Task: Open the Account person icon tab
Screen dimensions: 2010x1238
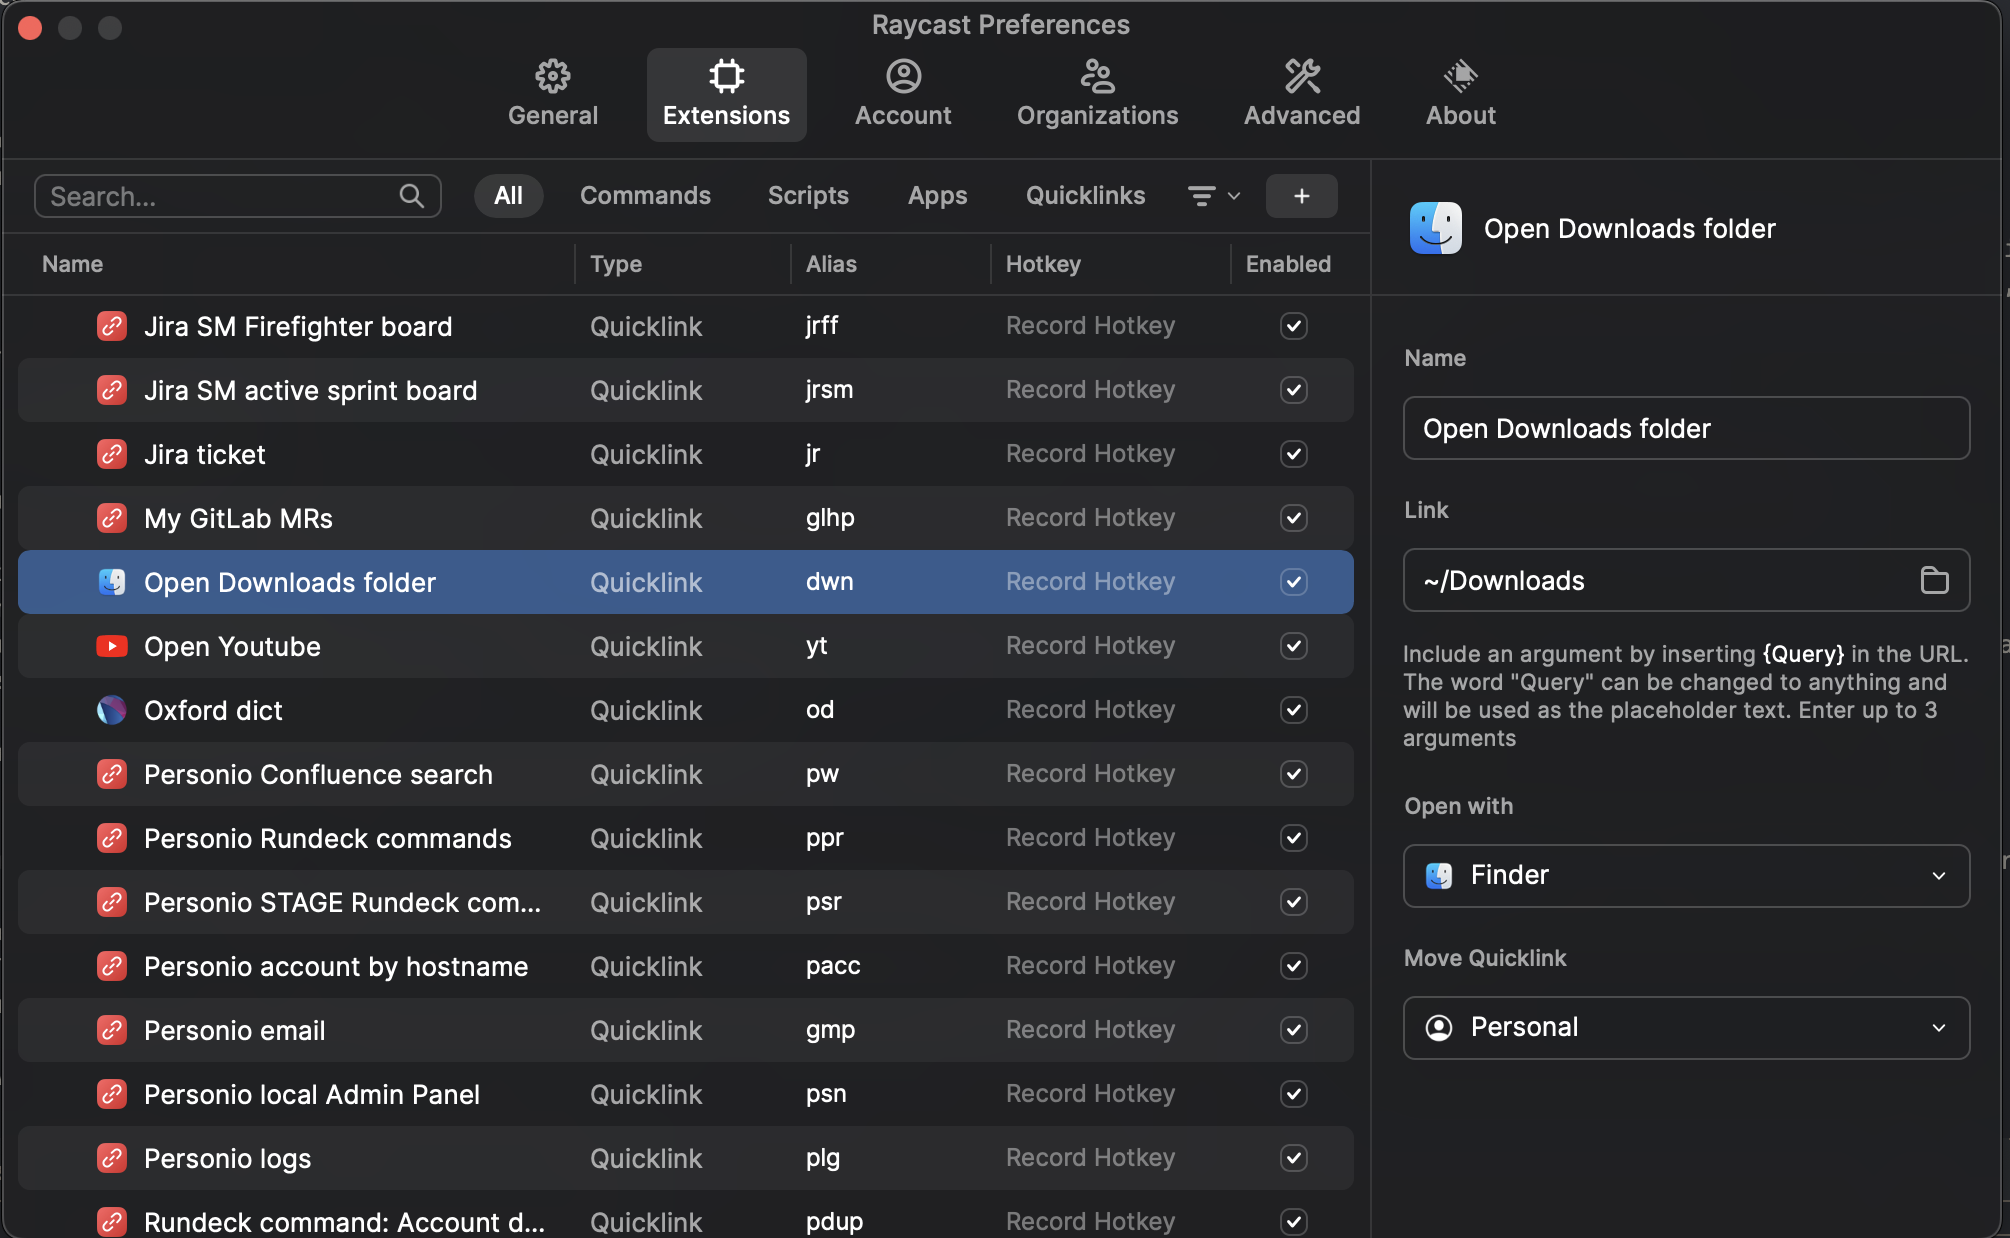Action: point(902,76)
